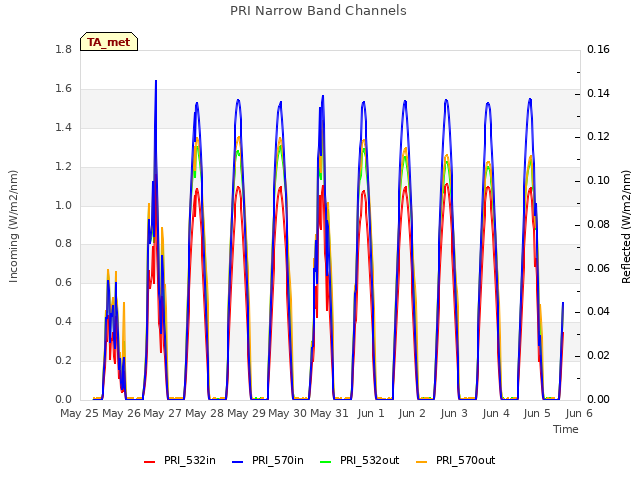Click the Reflected (W/m2/nm) axis label
The width and height of the screenshot is (640, 480).
click(626, 227)
